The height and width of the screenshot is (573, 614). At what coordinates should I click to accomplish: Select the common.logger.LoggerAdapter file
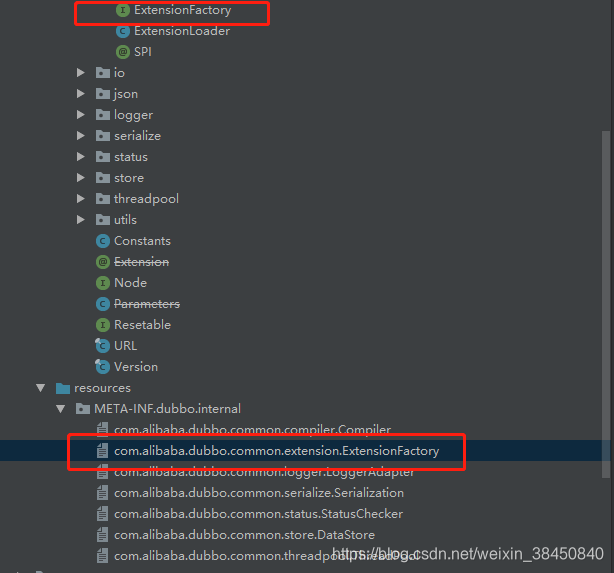264,472
